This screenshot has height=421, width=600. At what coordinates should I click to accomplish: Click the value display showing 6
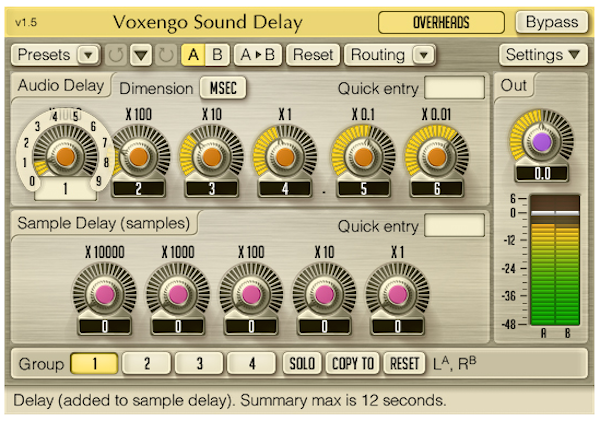(x=437, y=189)
